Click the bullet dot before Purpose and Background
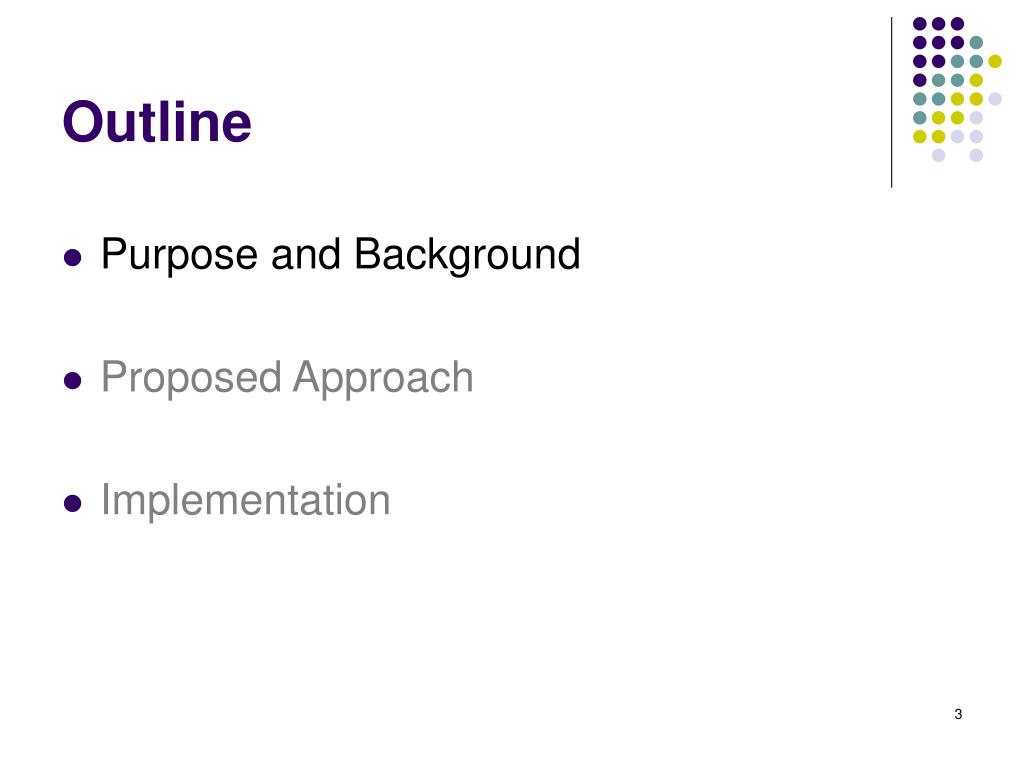This screenshot has width=1024, height=768. pyautogui.click(x=72, y=257)
